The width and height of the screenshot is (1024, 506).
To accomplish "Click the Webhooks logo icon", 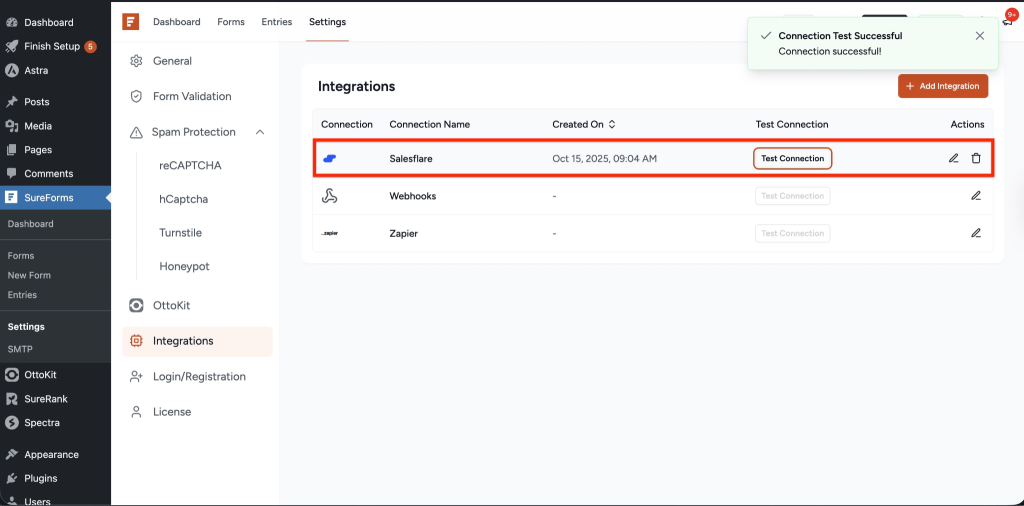I will [329, 196].
